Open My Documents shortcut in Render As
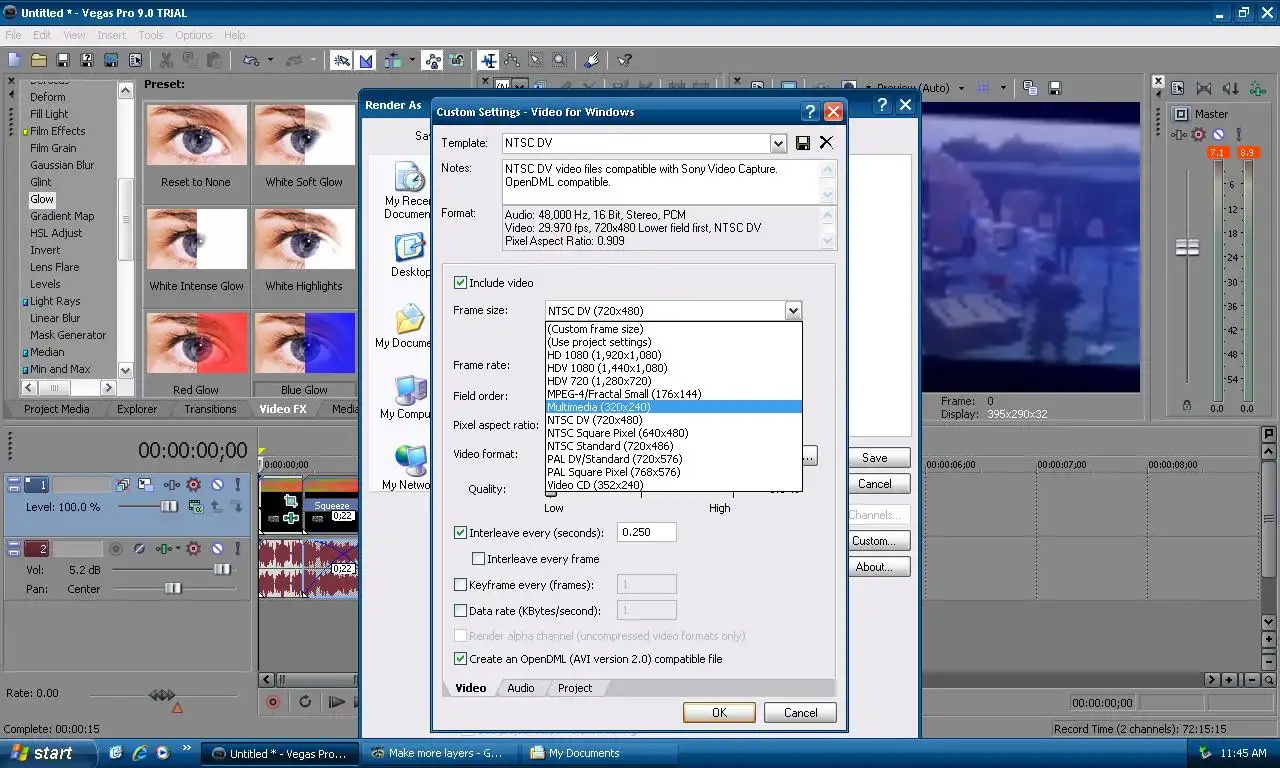This screenshot has width=1280, height=768. coord(406,326)
